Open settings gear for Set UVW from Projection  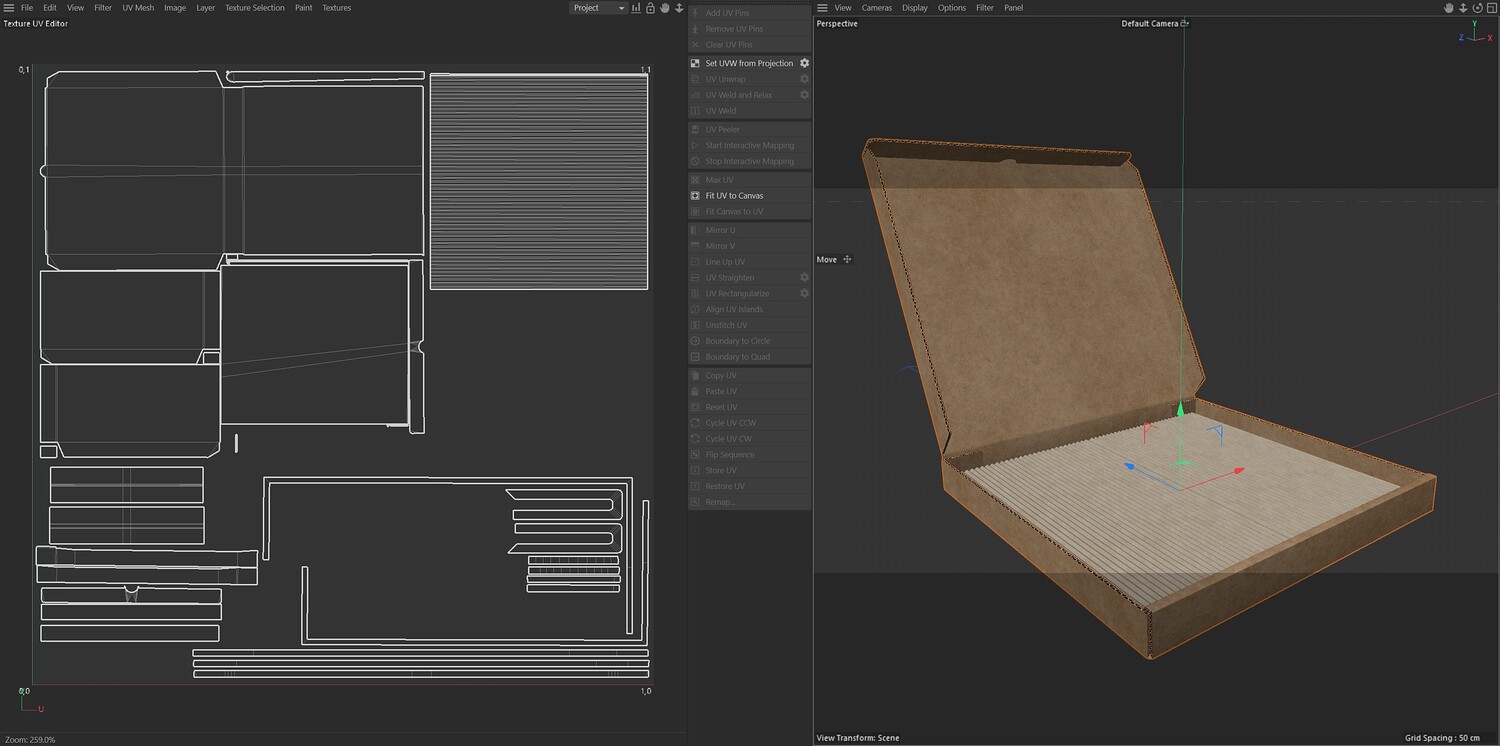click(804, 63)
